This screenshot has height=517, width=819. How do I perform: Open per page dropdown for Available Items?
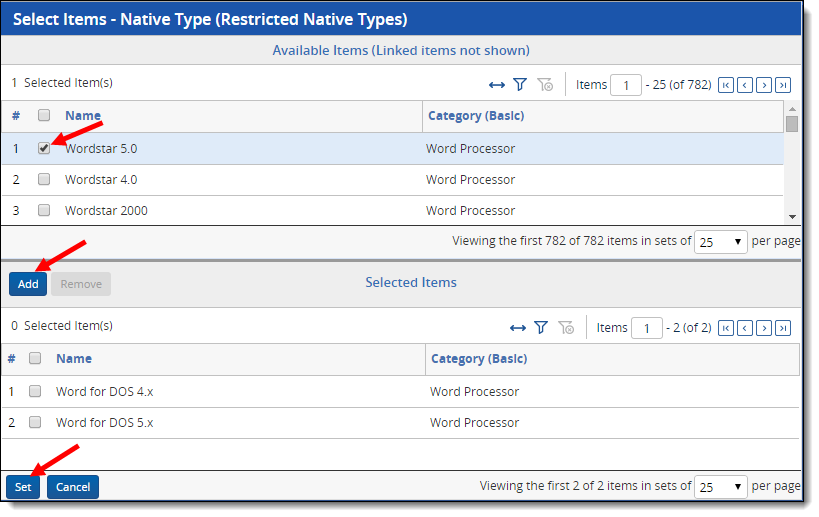click(x=720, y=242)
